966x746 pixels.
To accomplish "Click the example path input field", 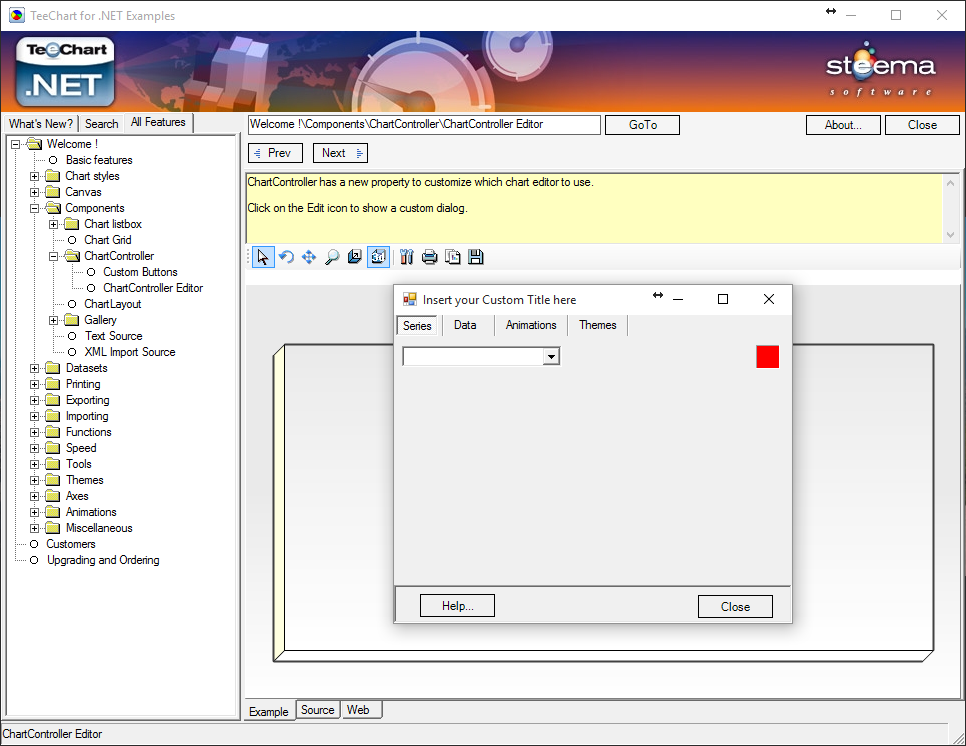I will pyautogui.click(x=424, y=124).
